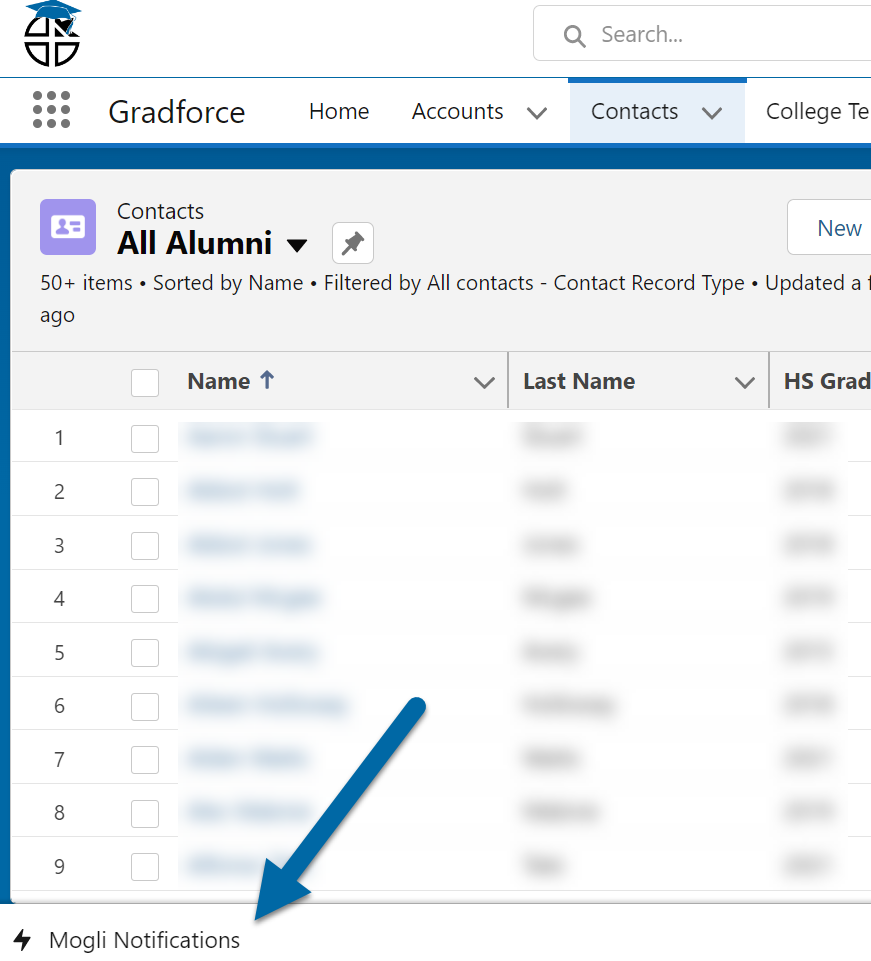Open Name column actions chevron
This screenshot has width=871, height=961.
click(484, 383)
